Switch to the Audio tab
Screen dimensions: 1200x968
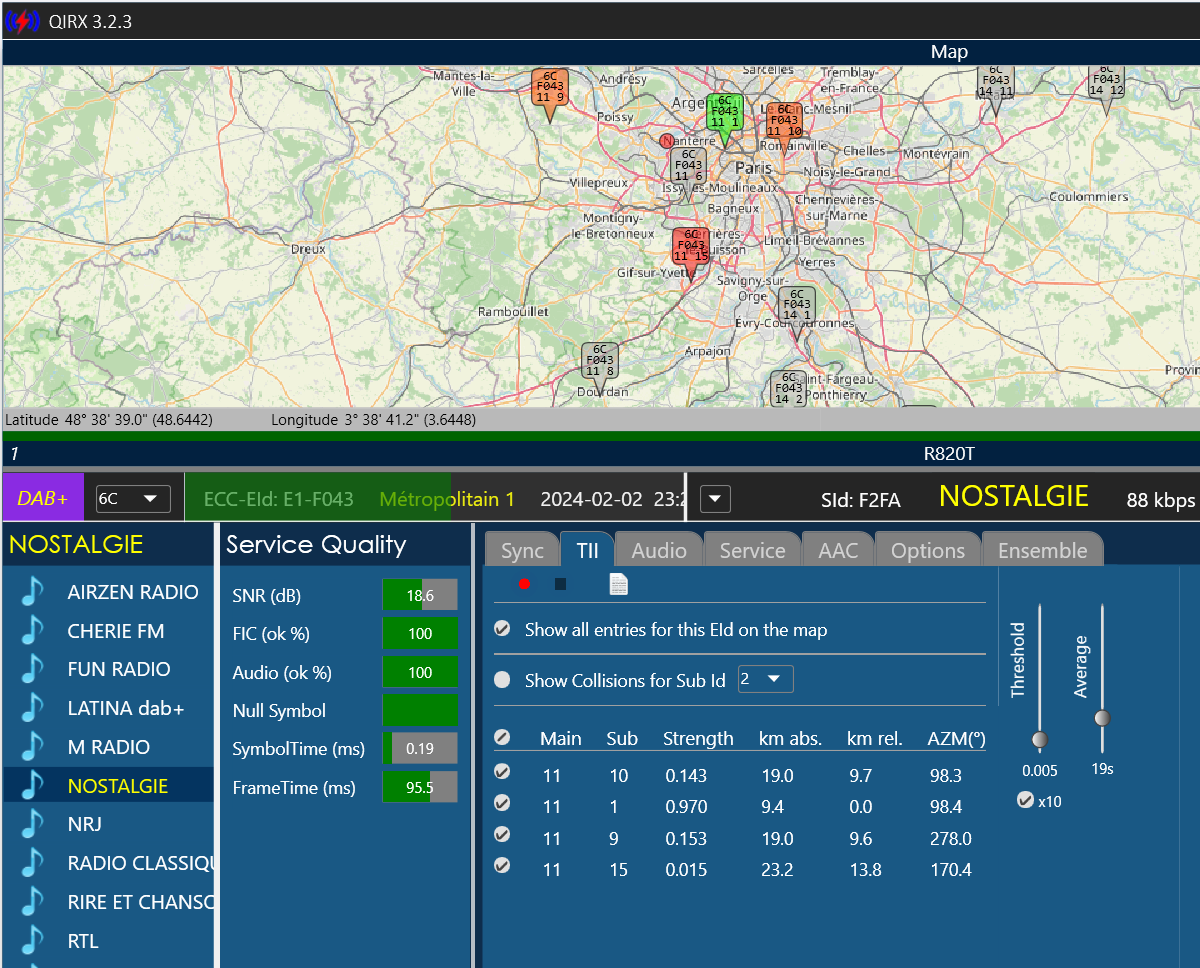pos(659,550)
